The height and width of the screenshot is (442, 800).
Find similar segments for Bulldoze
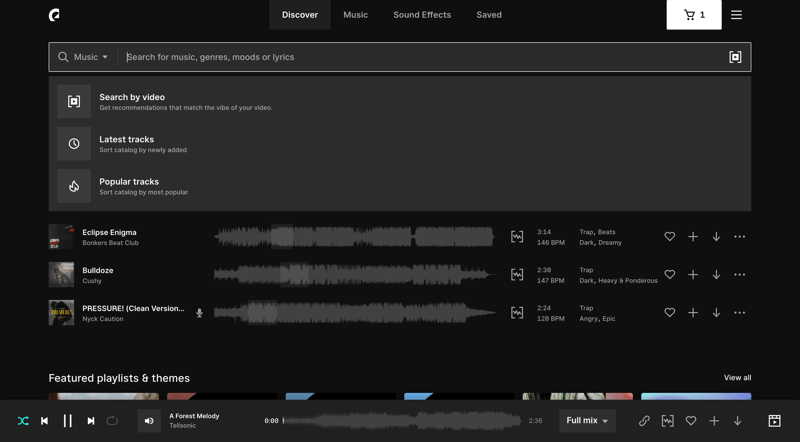517,275
